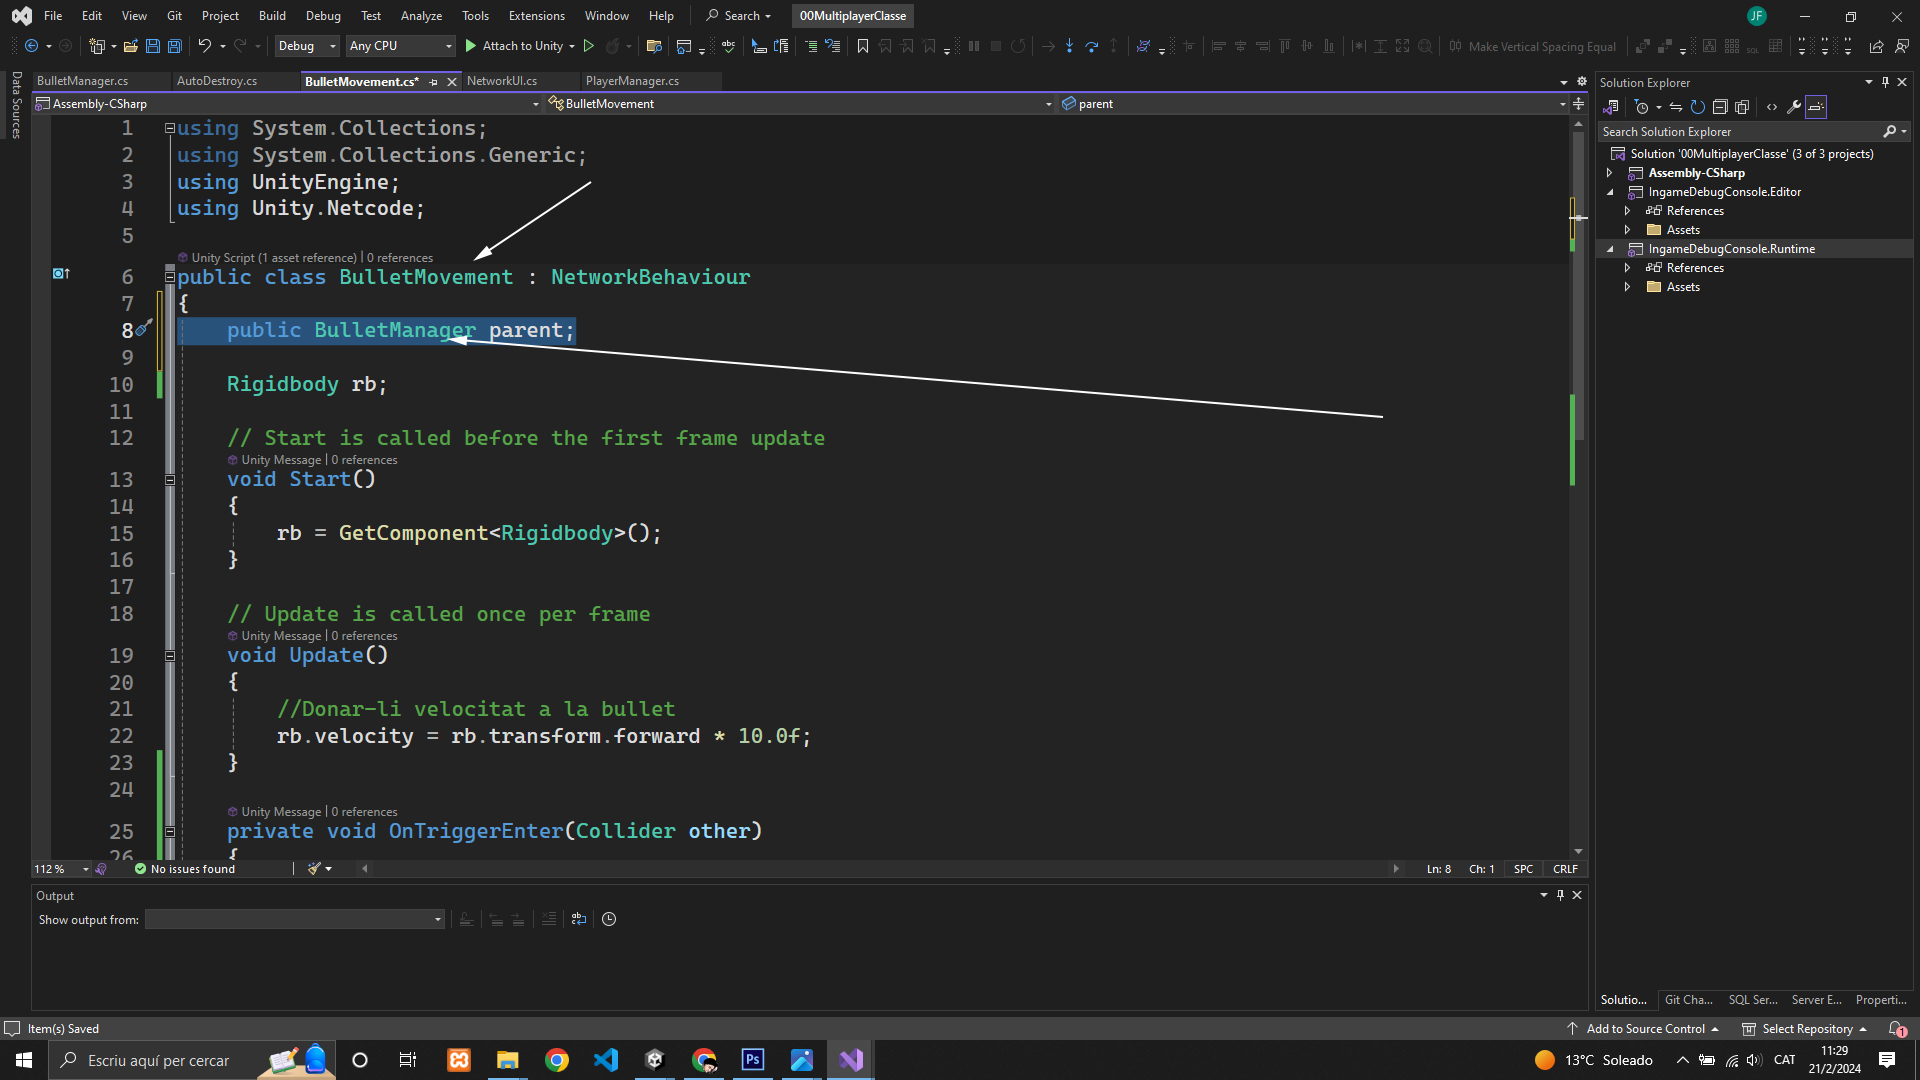This screenshot has width=1920, height=1080.
Task: Toggle pin on BulletMovement.cs tab
Action: [x=434, y=82]
